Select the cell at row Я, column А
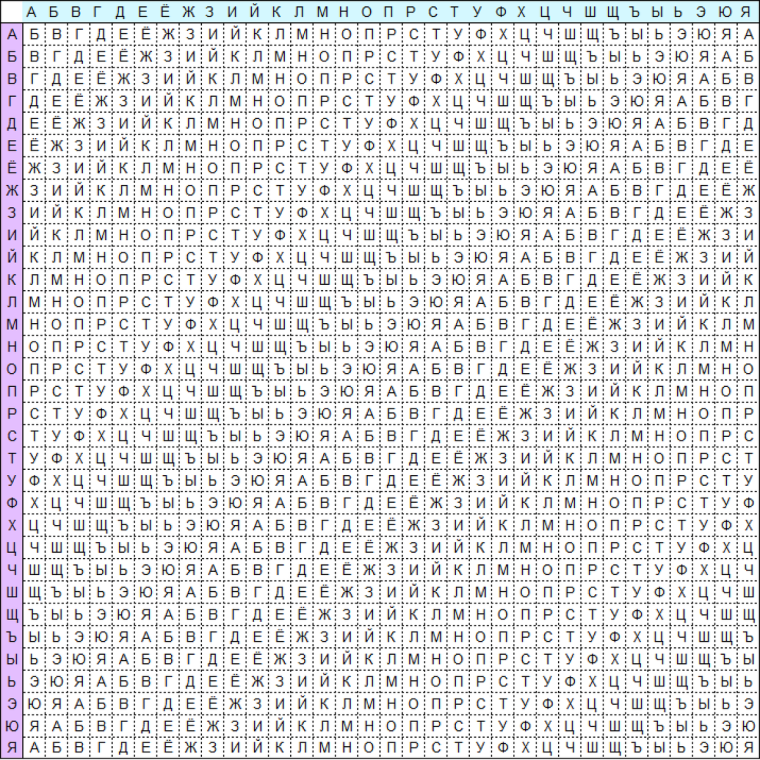 click(x=33, y=747)
